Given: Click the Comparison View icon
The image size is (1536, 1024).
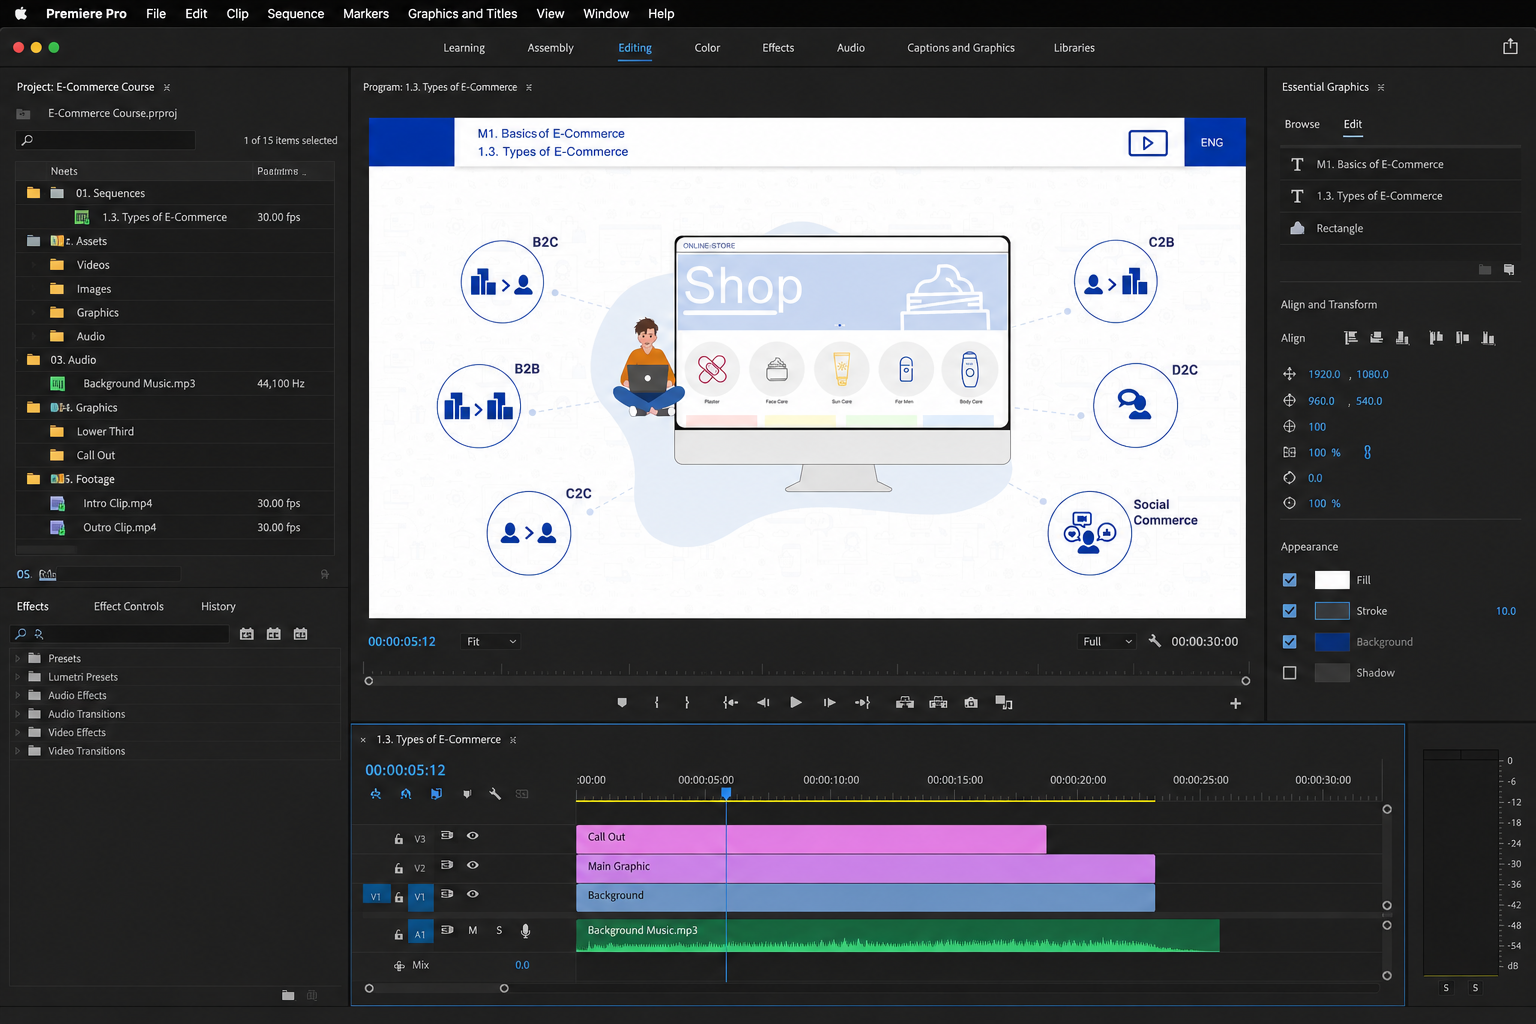Looking at the screenshot, I should (1004, 703).
